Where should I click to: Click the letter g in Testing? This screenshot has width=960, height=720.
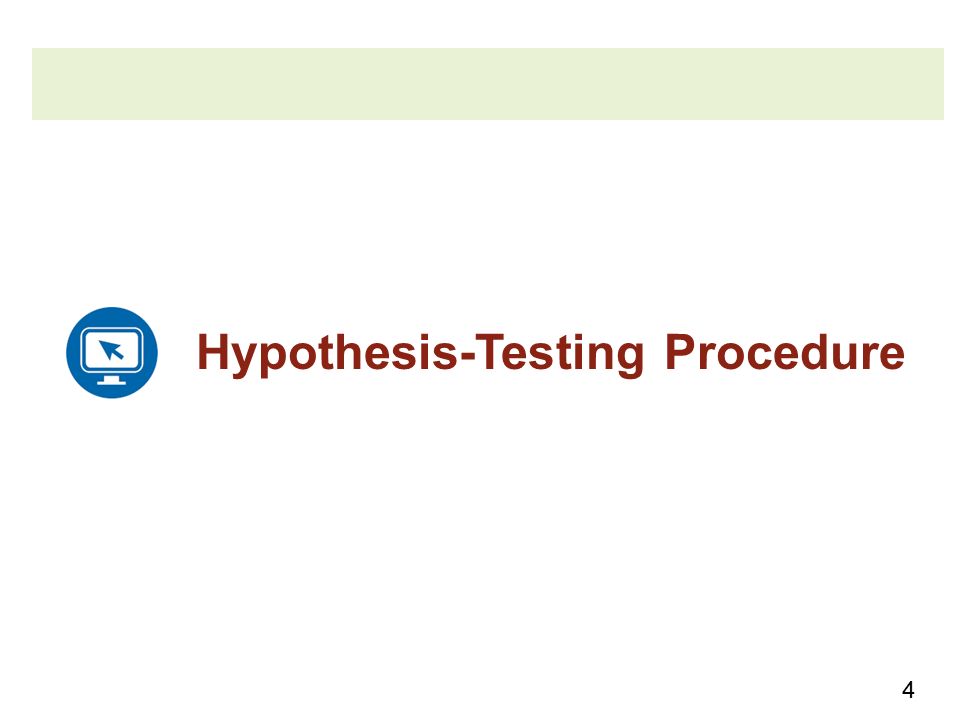(631, 361)
